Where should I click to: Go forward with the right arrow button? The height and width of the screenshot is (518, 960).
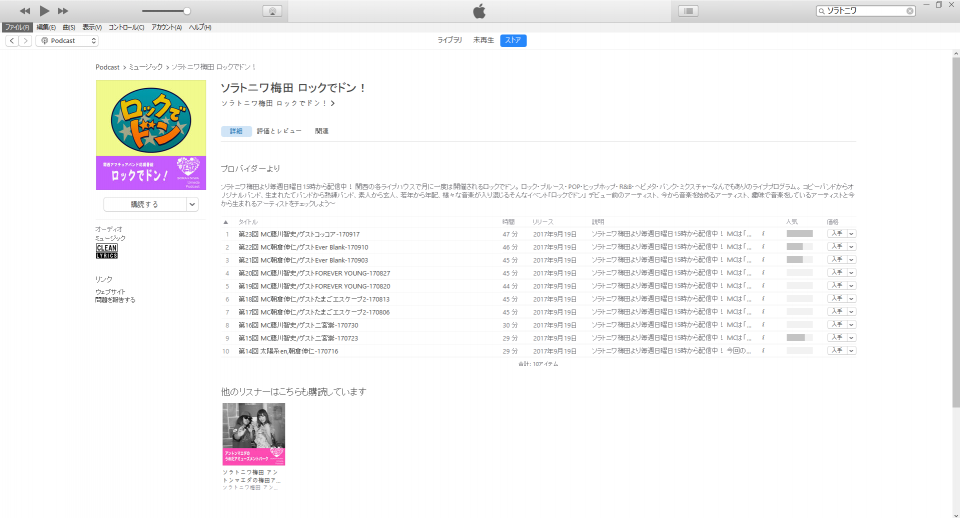click(x=25, y=40)
